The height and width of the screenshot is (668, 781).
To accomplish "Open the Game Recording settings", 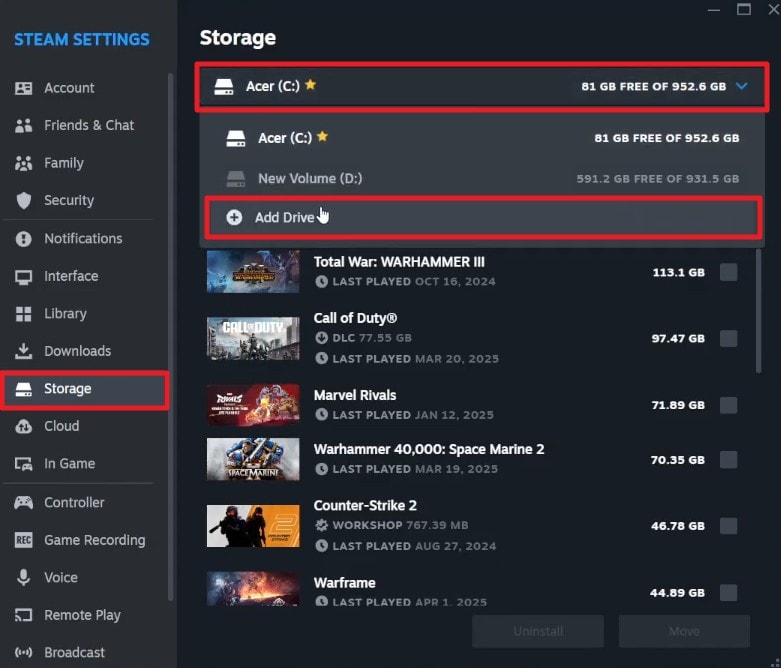I will [84, 540].
